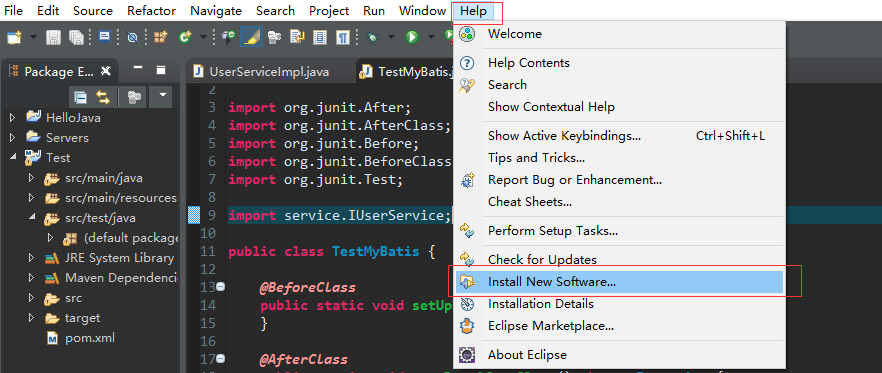The image size is (882, 373).
Task: Toggle Mark Occurrences highlighter icon
Action: [251, 38]
